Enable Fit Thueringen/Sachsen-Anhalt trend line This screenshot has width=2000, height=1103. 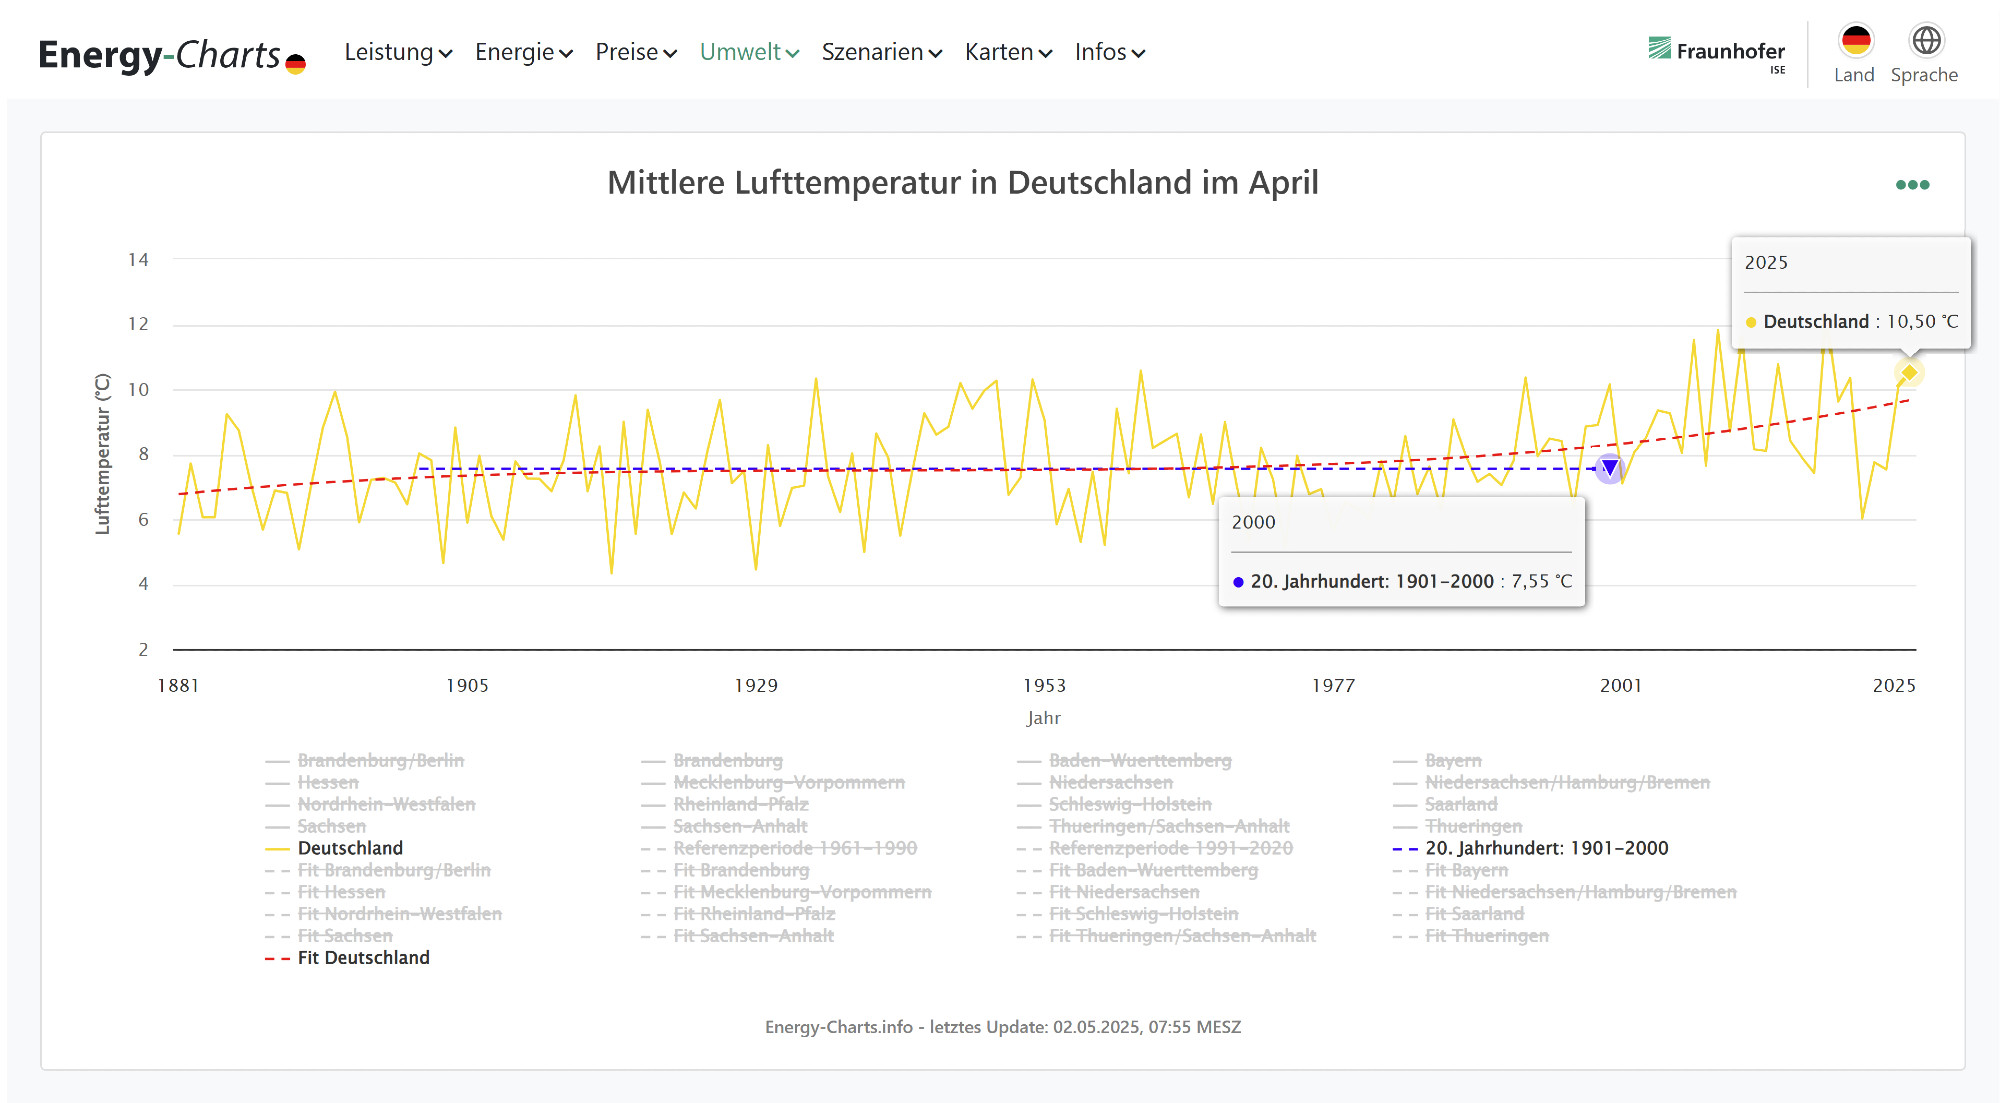tap(1166, 936)
